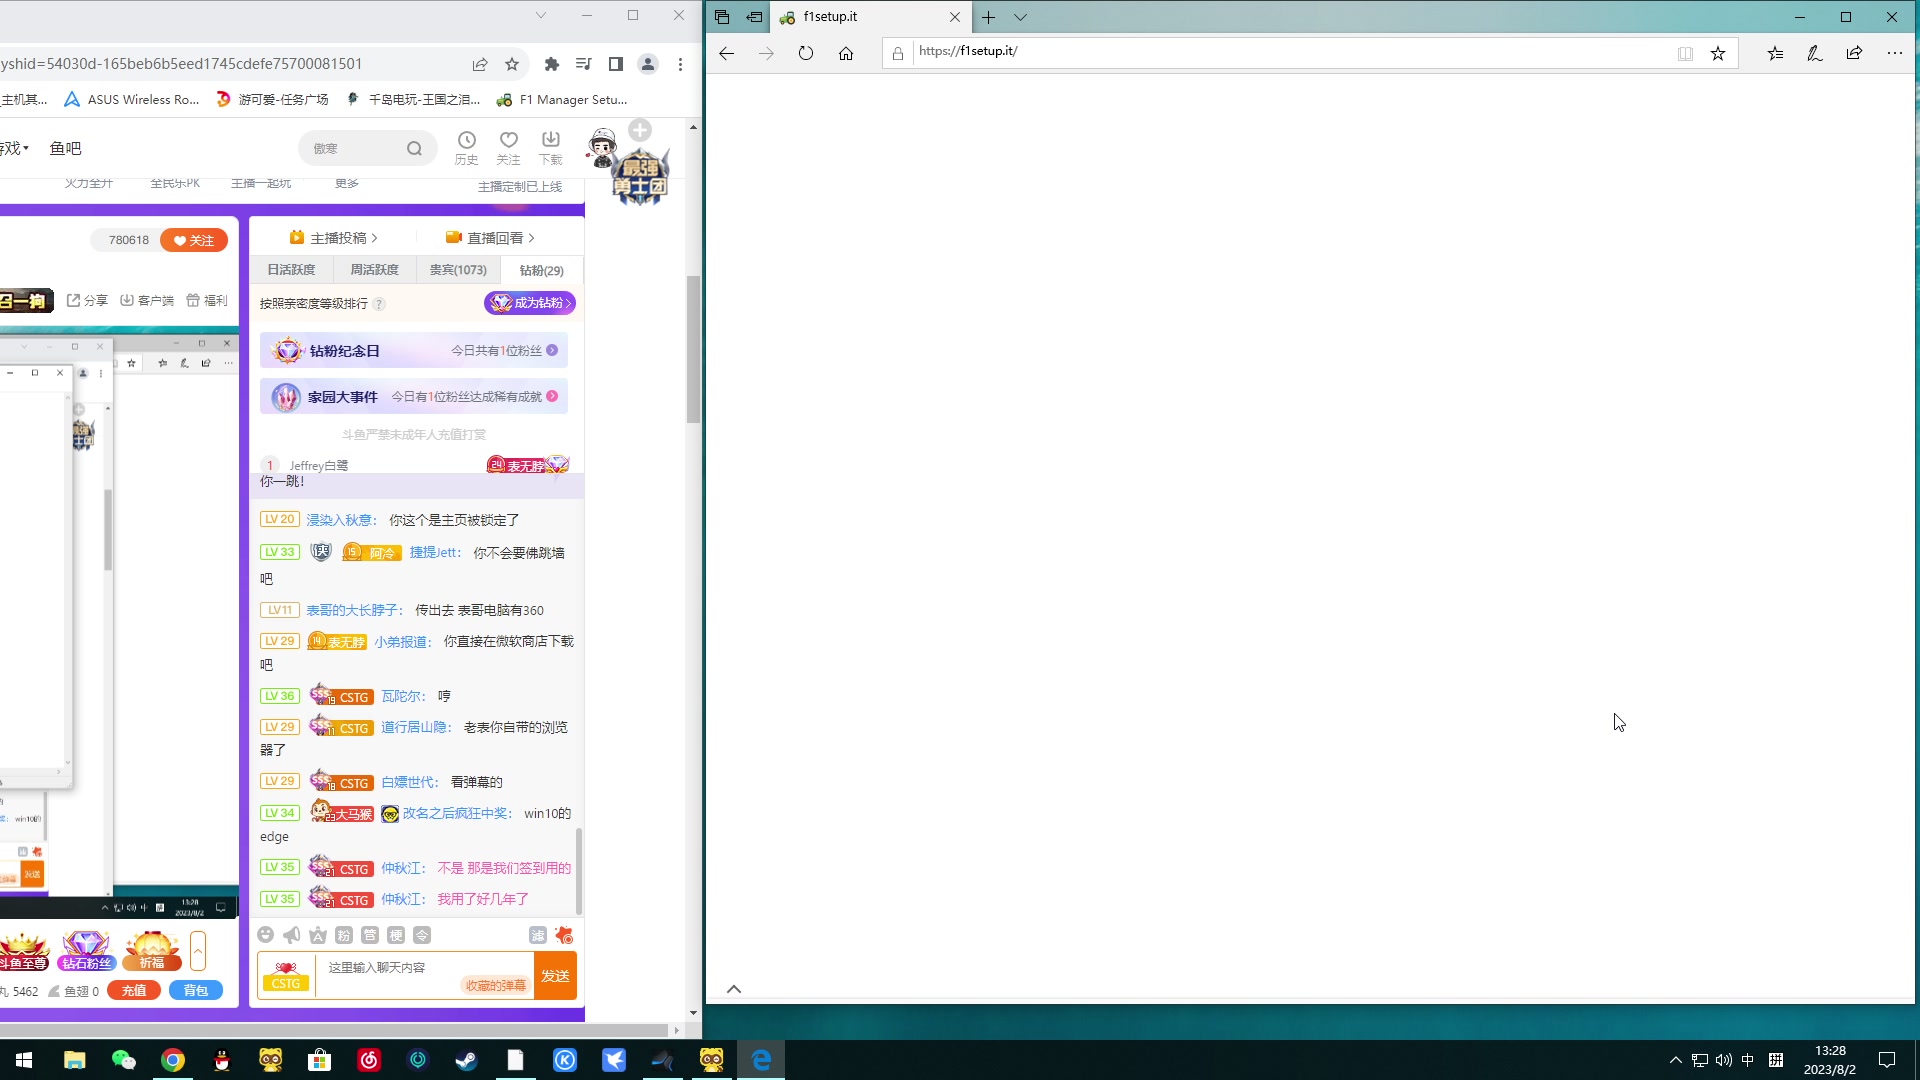Open WeChat from the taskbar
The width and height of the screenshot is (1920, 1080).
pos(123,1060)
